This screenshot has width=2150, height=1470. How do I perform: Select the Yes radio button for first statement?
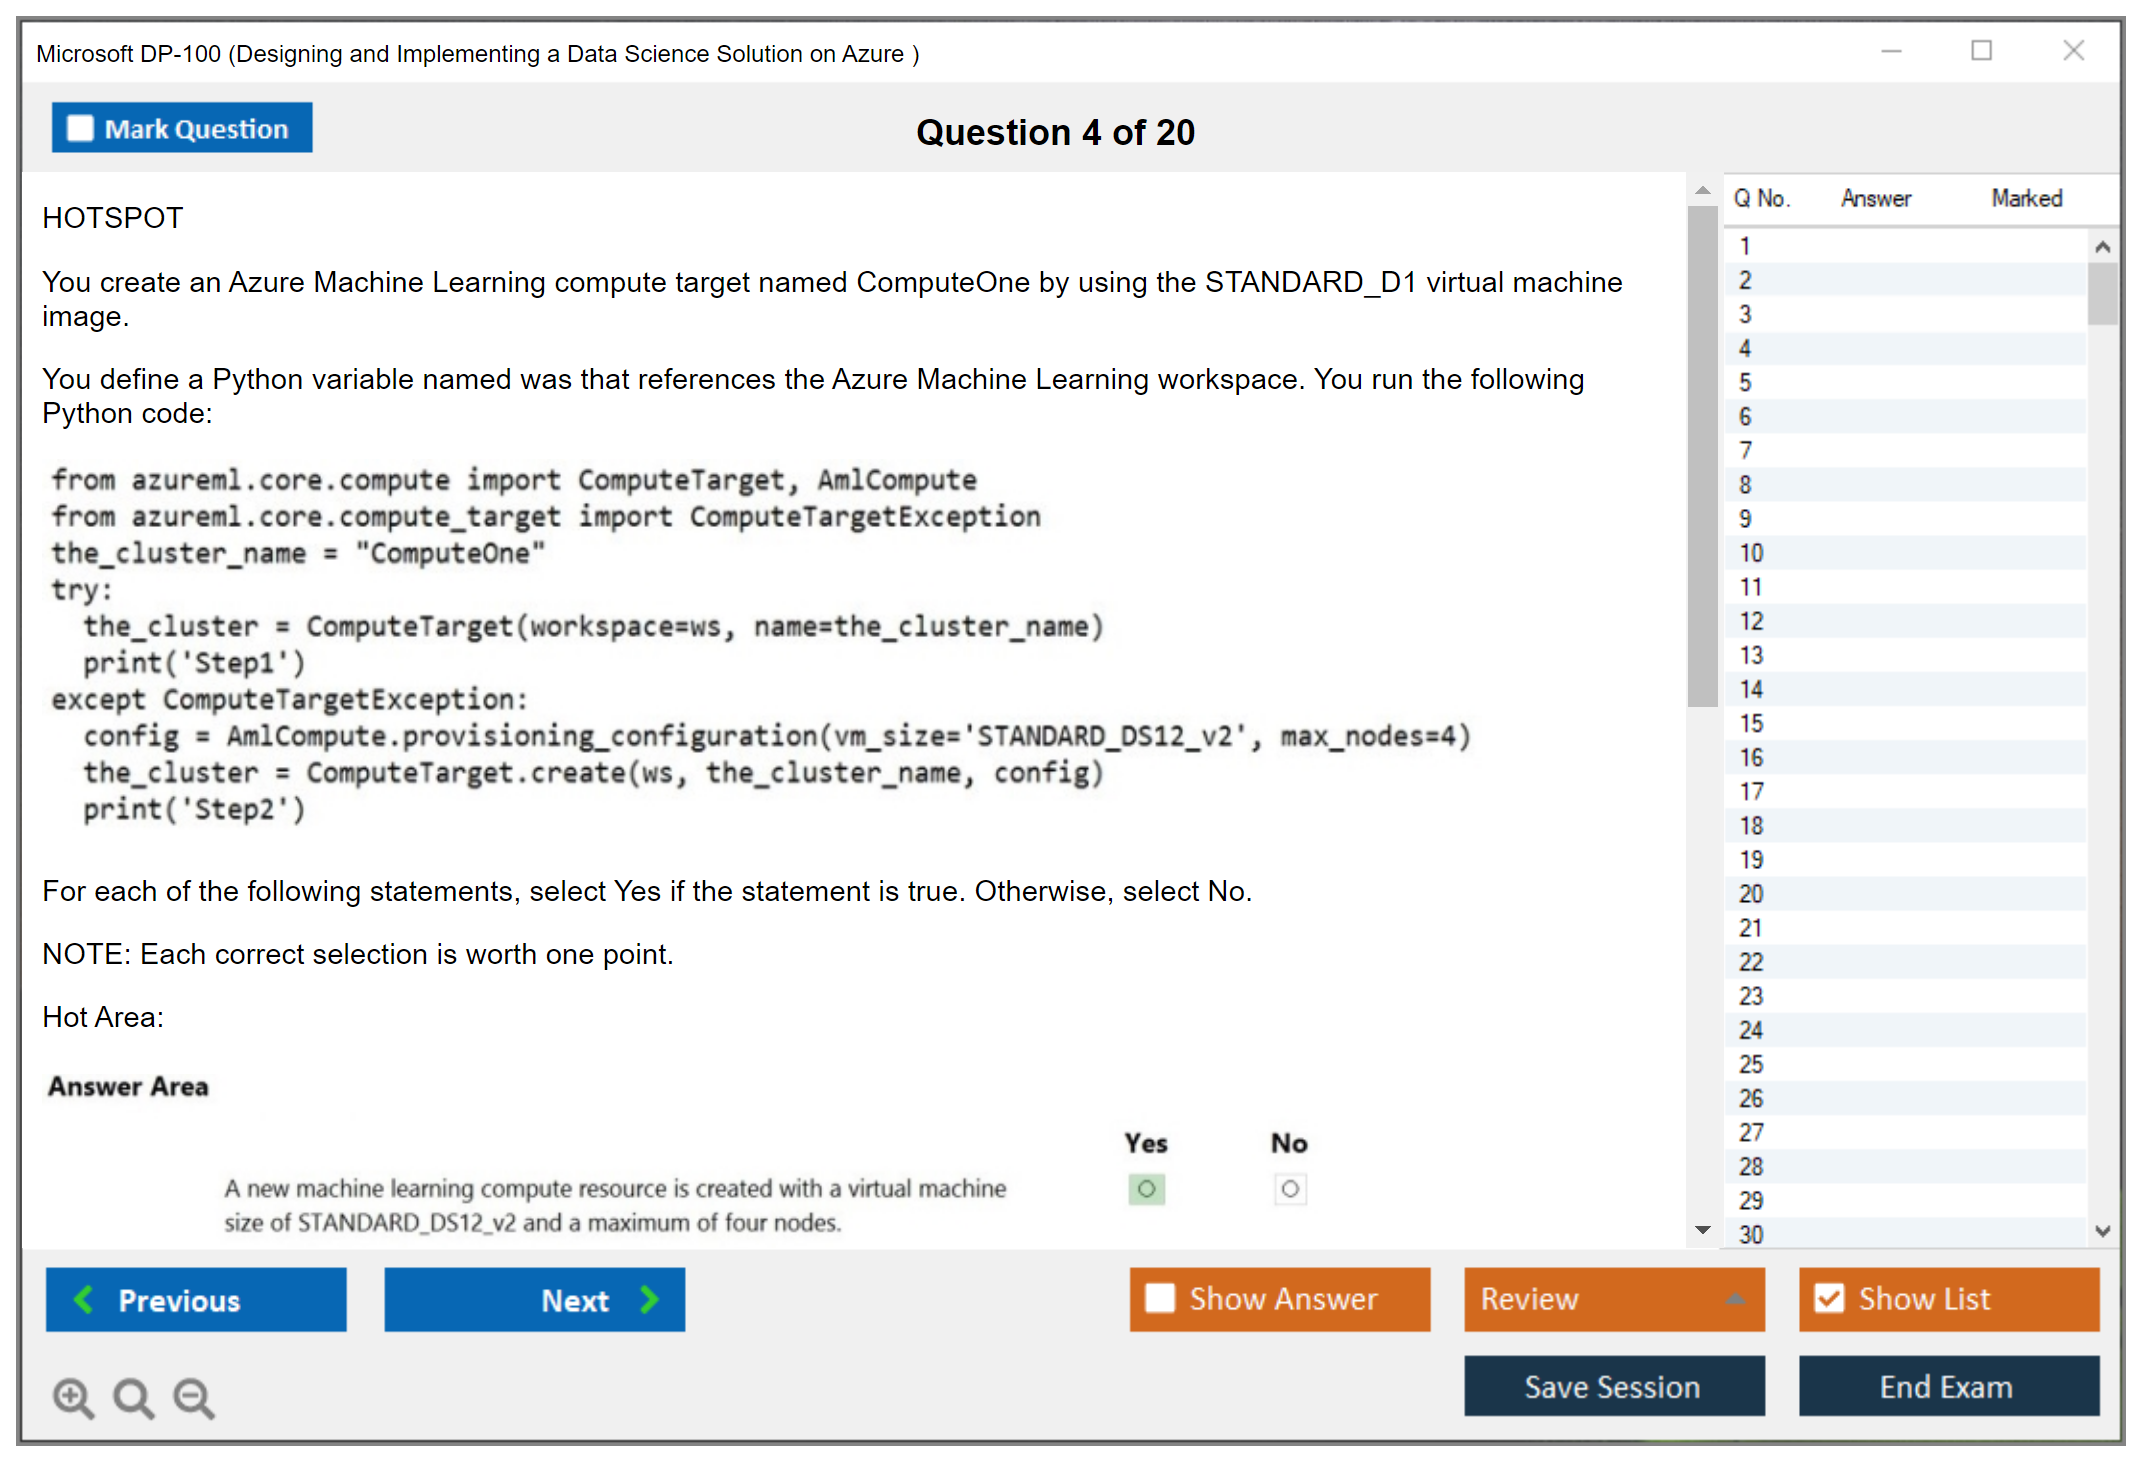(x=1147, y=1189)
